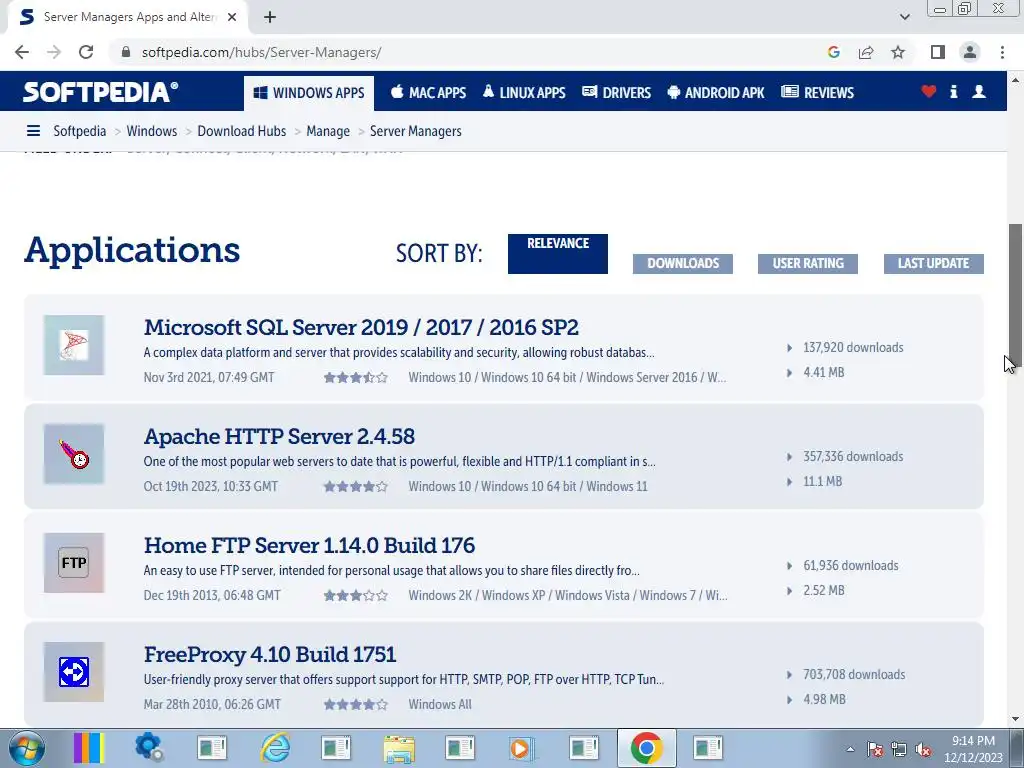Open the favorites heart icon
Viewport: 1024px width, 768px height.
coord(929,91)
